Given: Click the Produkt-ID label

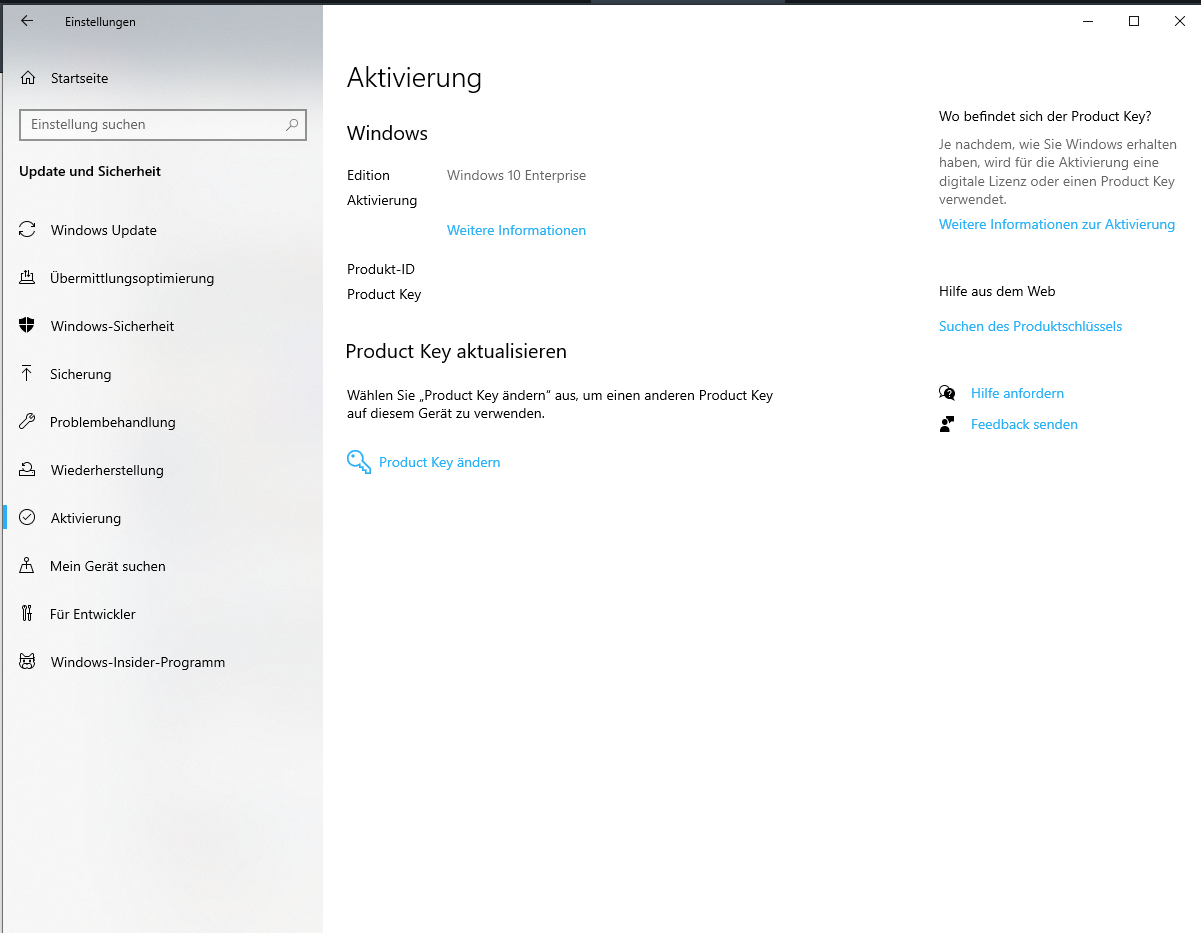Looking at the screenshot, I should pyautogui.click(x=381, y=270).
